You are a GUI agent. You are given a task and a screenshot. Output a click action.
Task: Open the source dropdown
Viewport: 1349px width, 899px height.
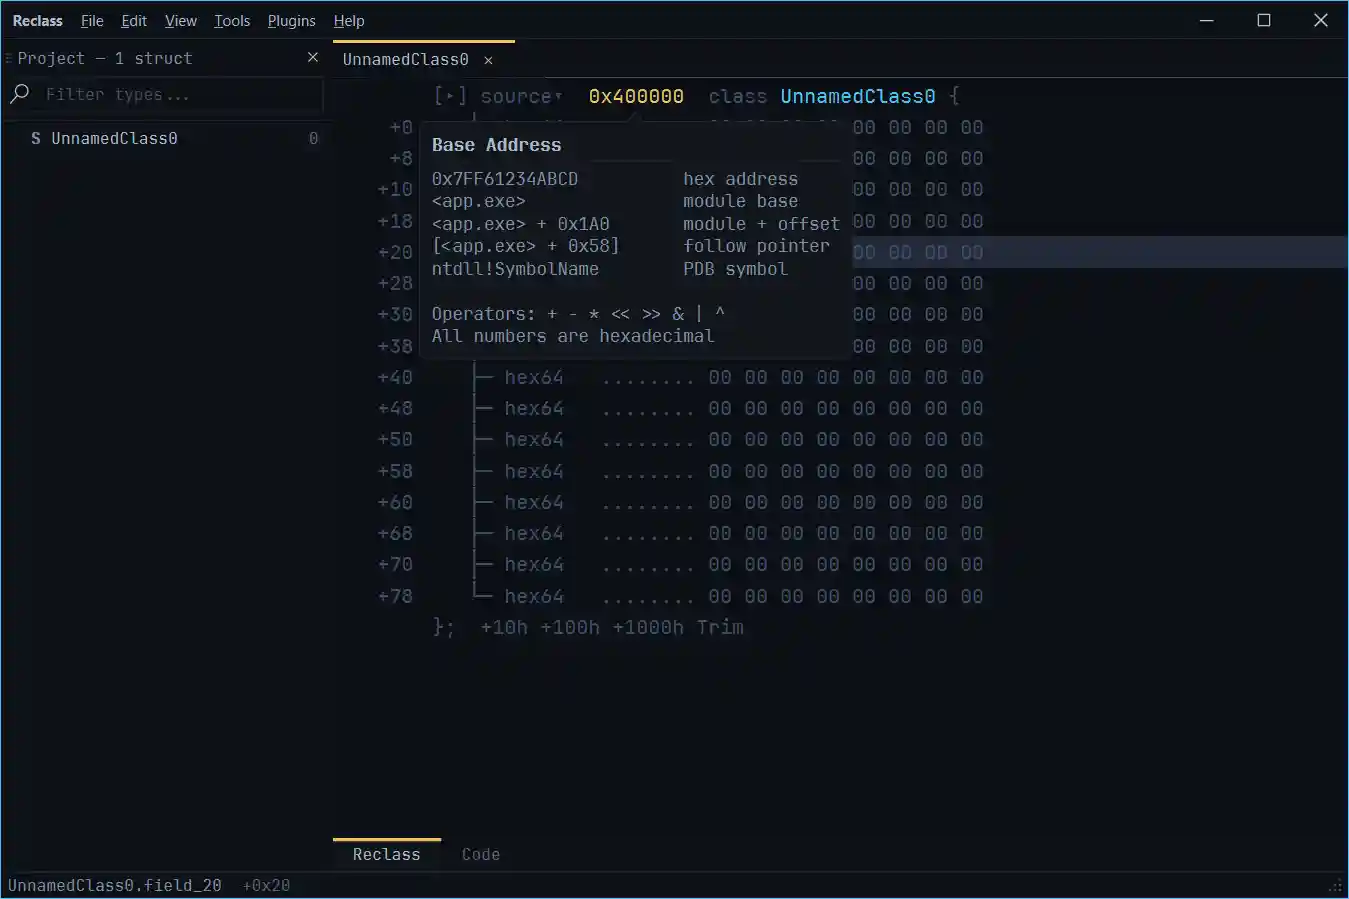(520, 97)
